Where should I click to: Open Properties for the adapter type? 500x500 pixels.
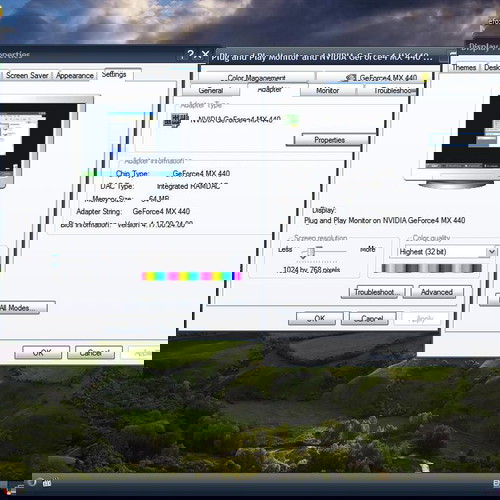[x=329, y=140]
